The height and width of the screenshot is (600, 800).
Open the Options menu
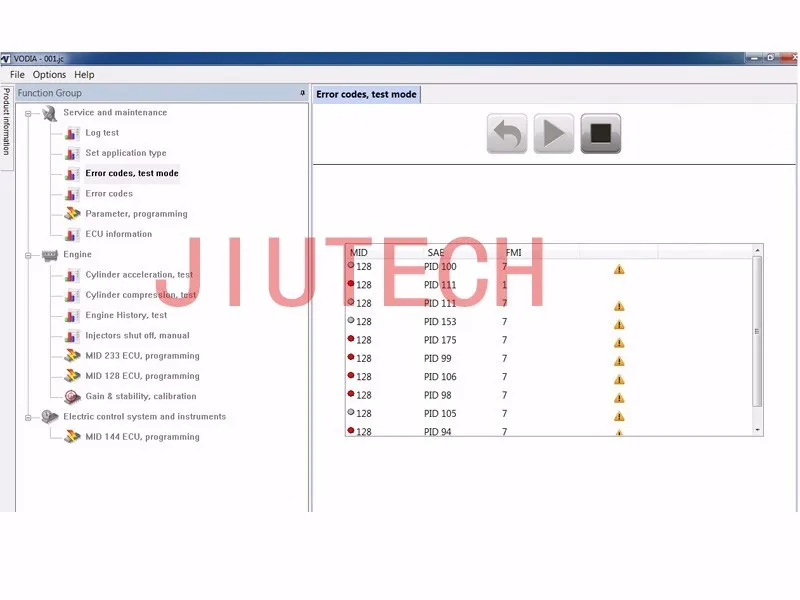point(49,74)
